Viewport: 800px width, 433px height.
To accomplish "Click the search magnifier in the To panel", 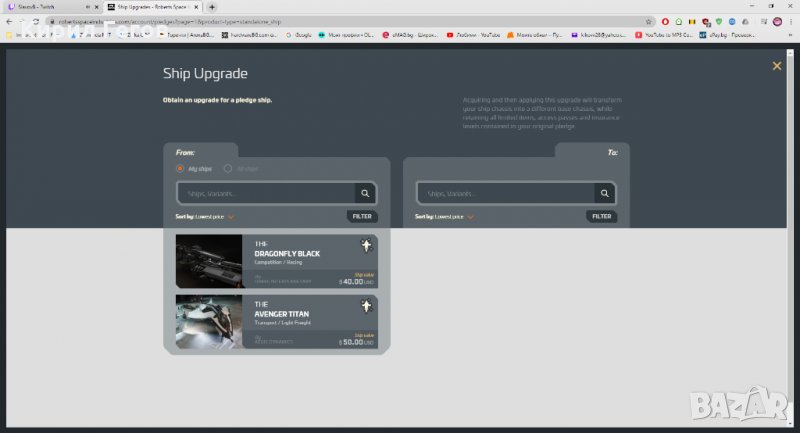I will pyautogui.click(x=603, y=194).
